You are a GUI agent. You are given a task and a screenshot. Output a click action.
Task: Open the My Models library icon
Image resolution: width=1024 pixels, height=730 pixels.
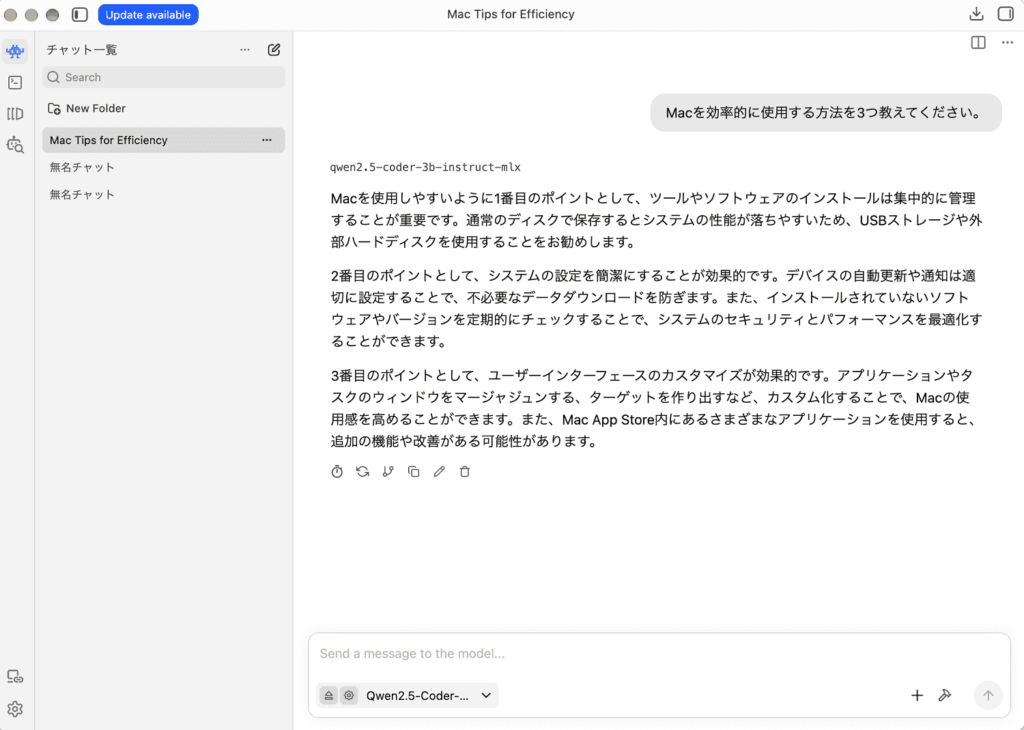(x=15, y=114)
